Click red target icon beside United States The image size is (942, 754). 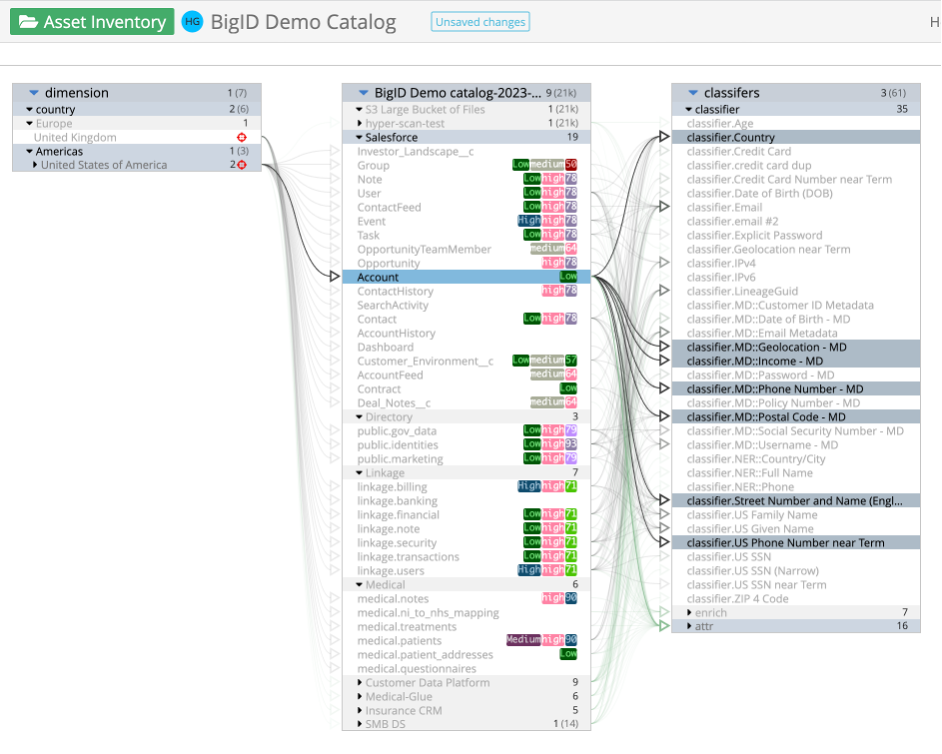242,165
